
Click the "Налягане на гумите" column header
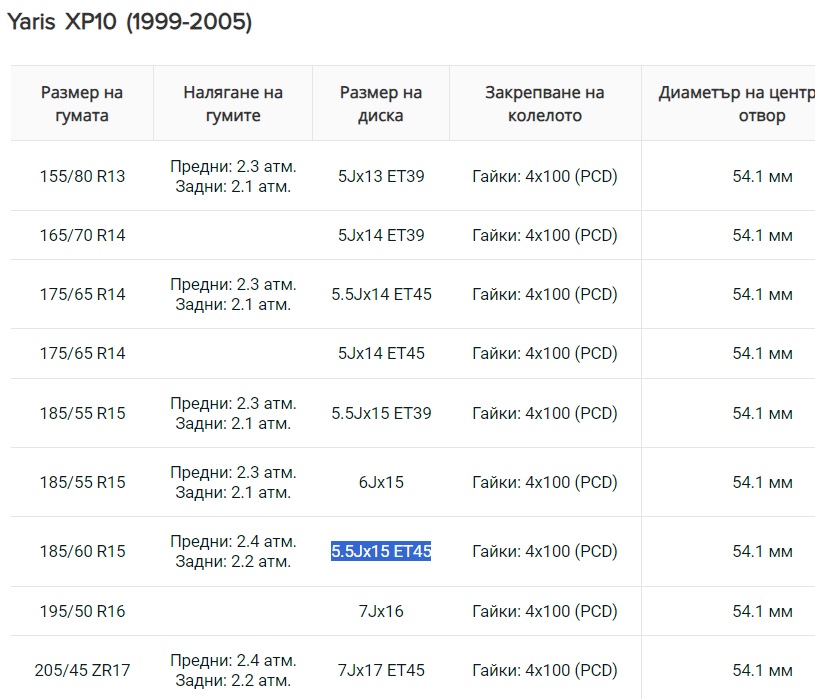pos(233,104)
